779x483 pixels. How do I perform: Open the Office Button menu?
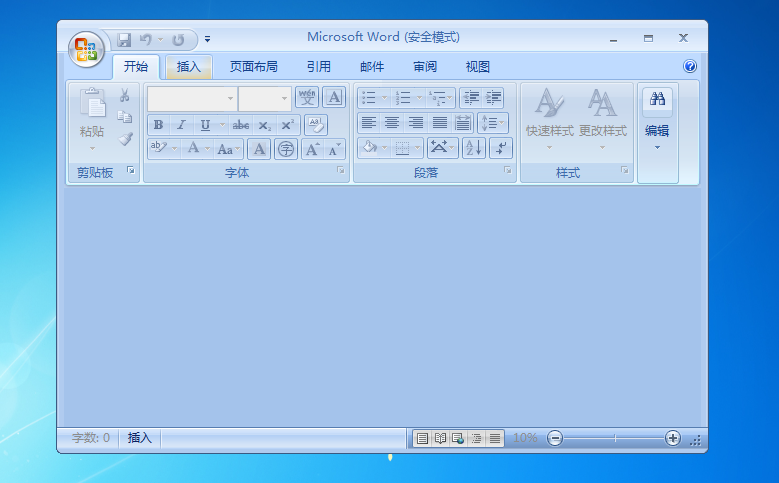(x=86, y=49)
